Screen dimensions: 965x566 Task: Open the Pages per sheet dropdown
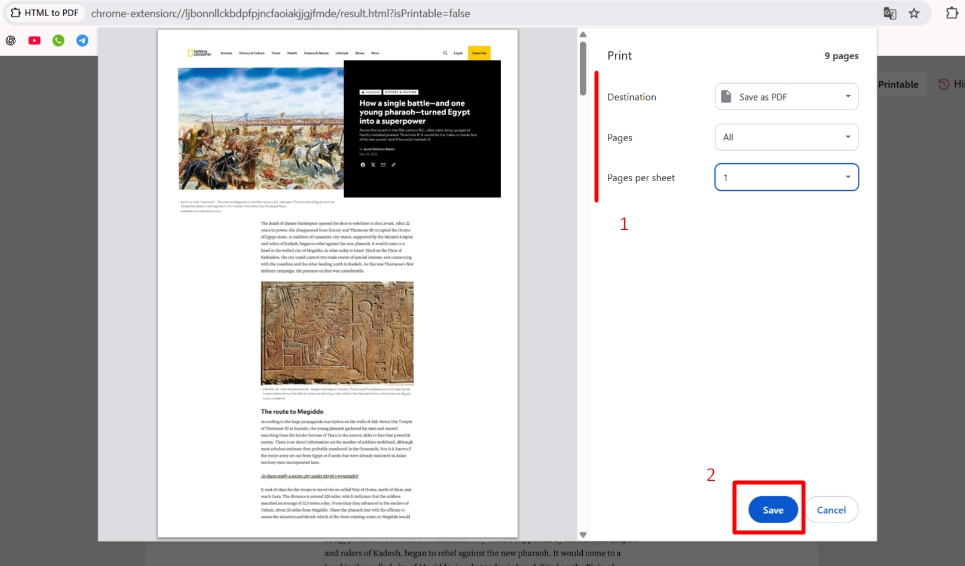click(787, 177)
